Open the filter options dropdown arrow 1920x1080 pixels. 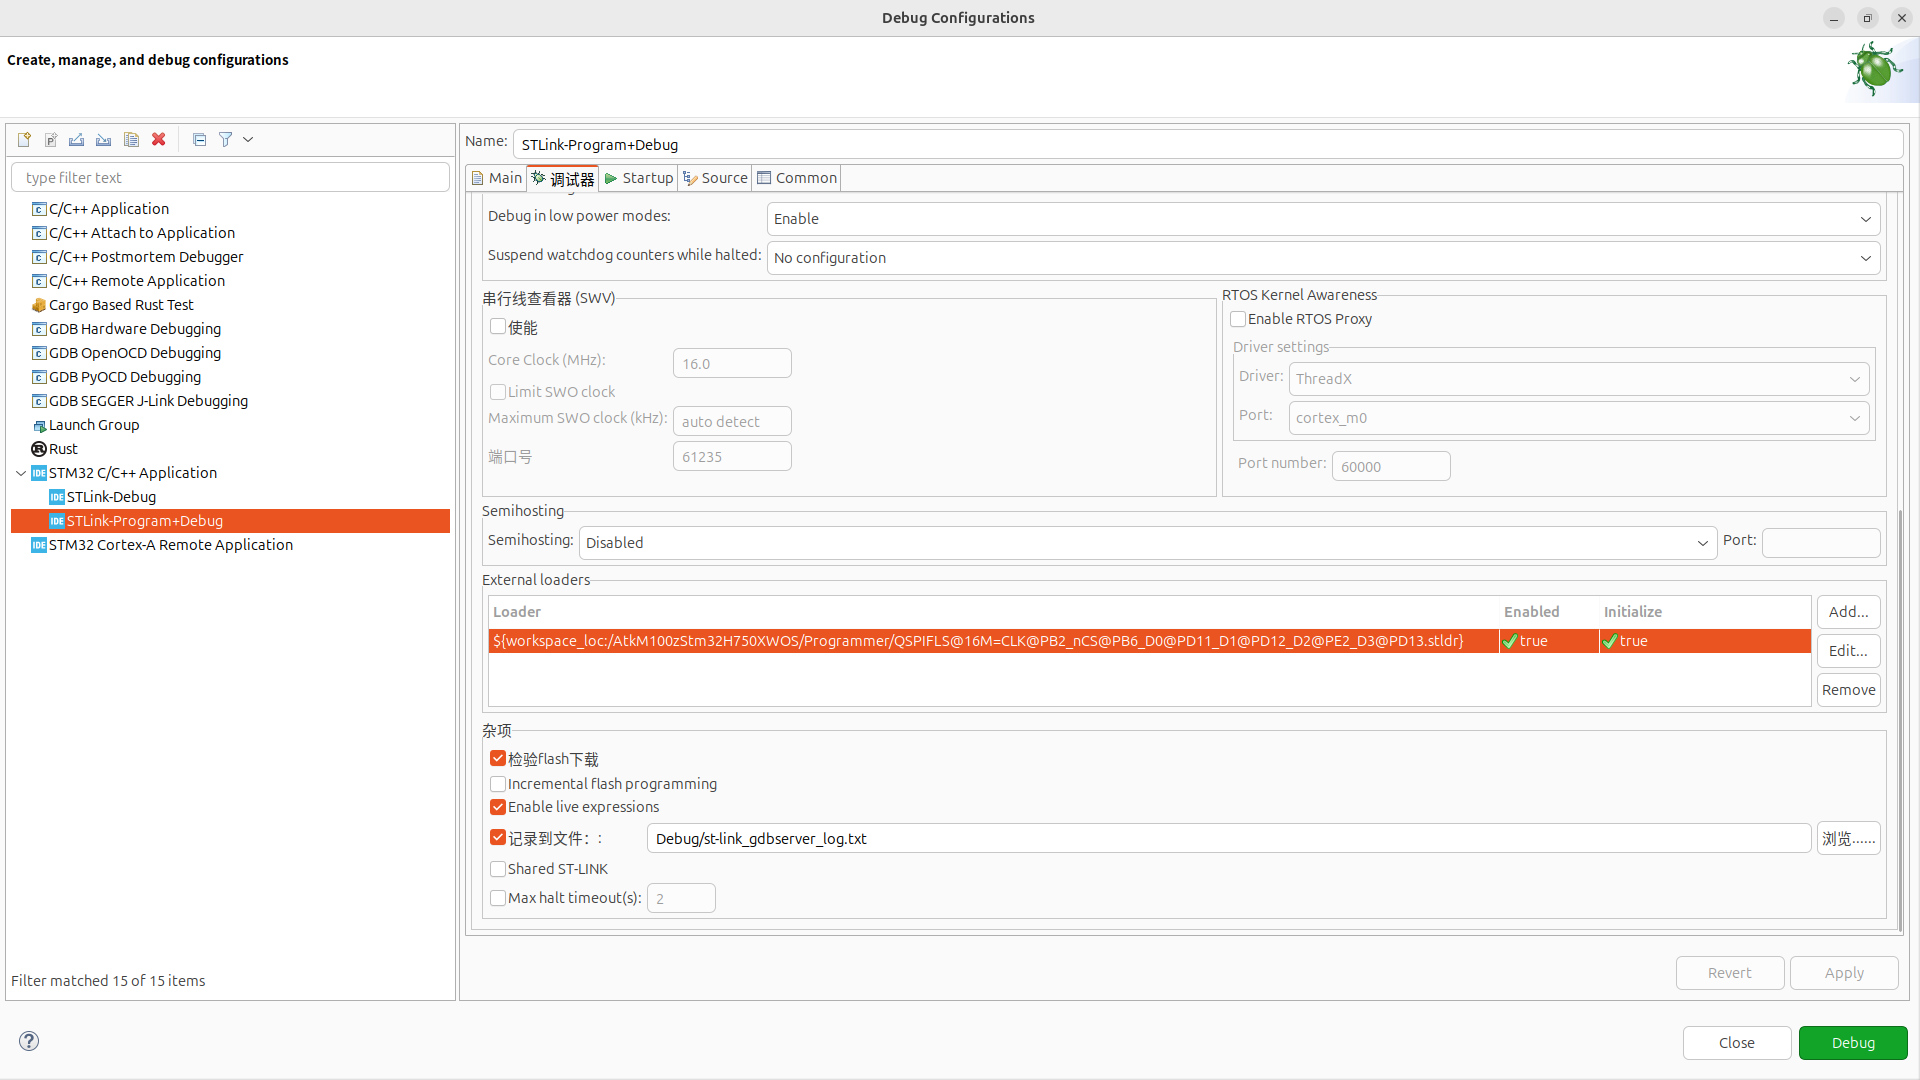[248, 140]
